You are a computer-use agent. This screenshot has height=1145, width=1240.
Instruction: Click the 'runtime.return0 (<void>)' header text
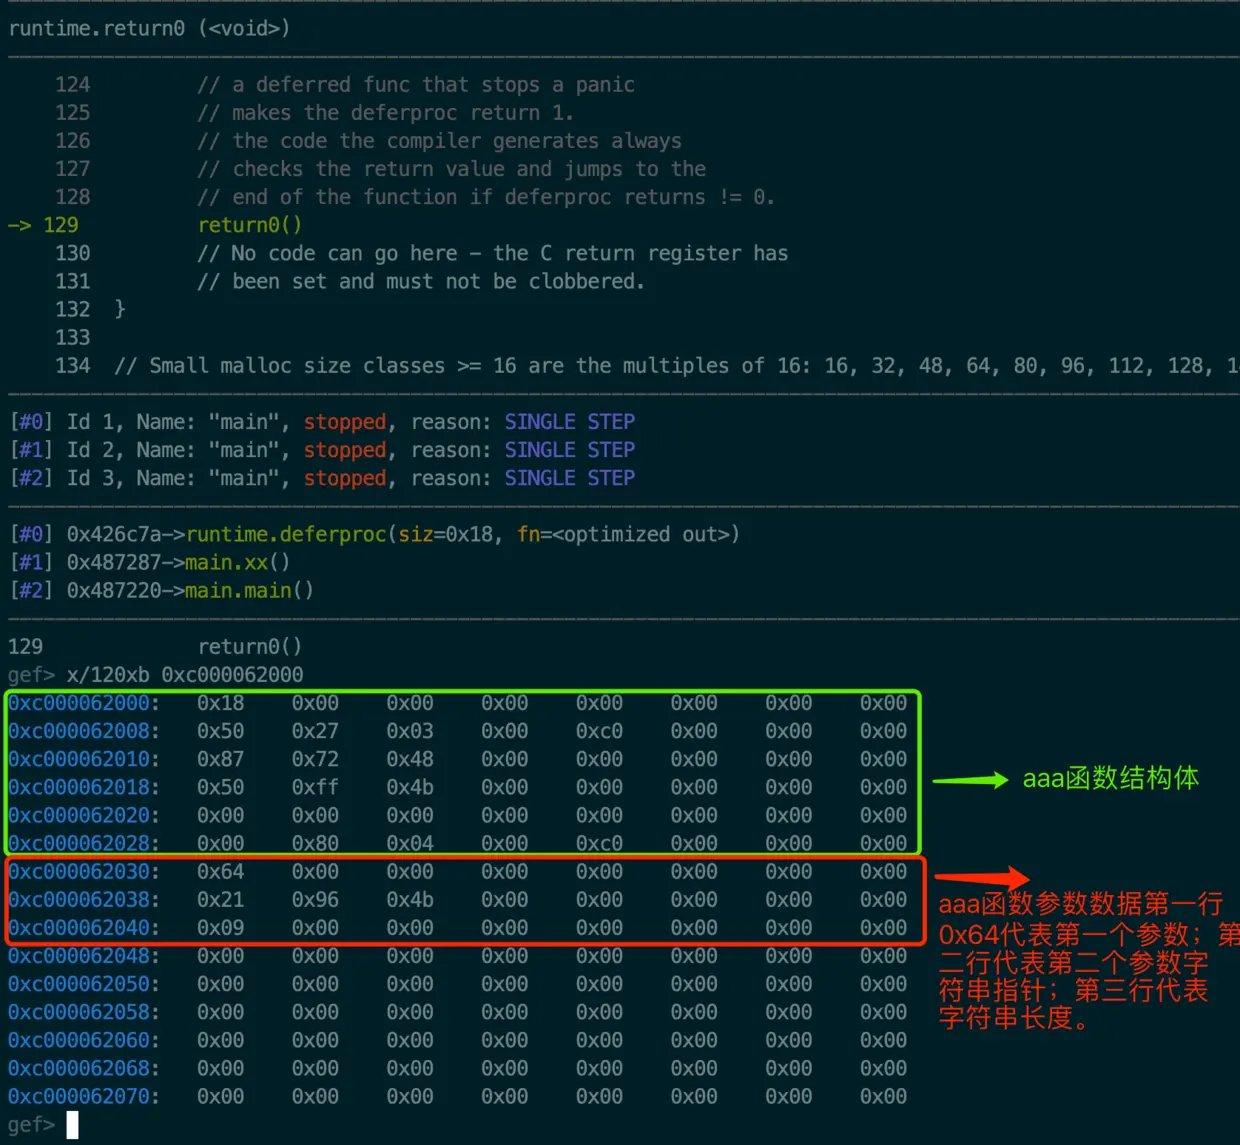(149, 28)
